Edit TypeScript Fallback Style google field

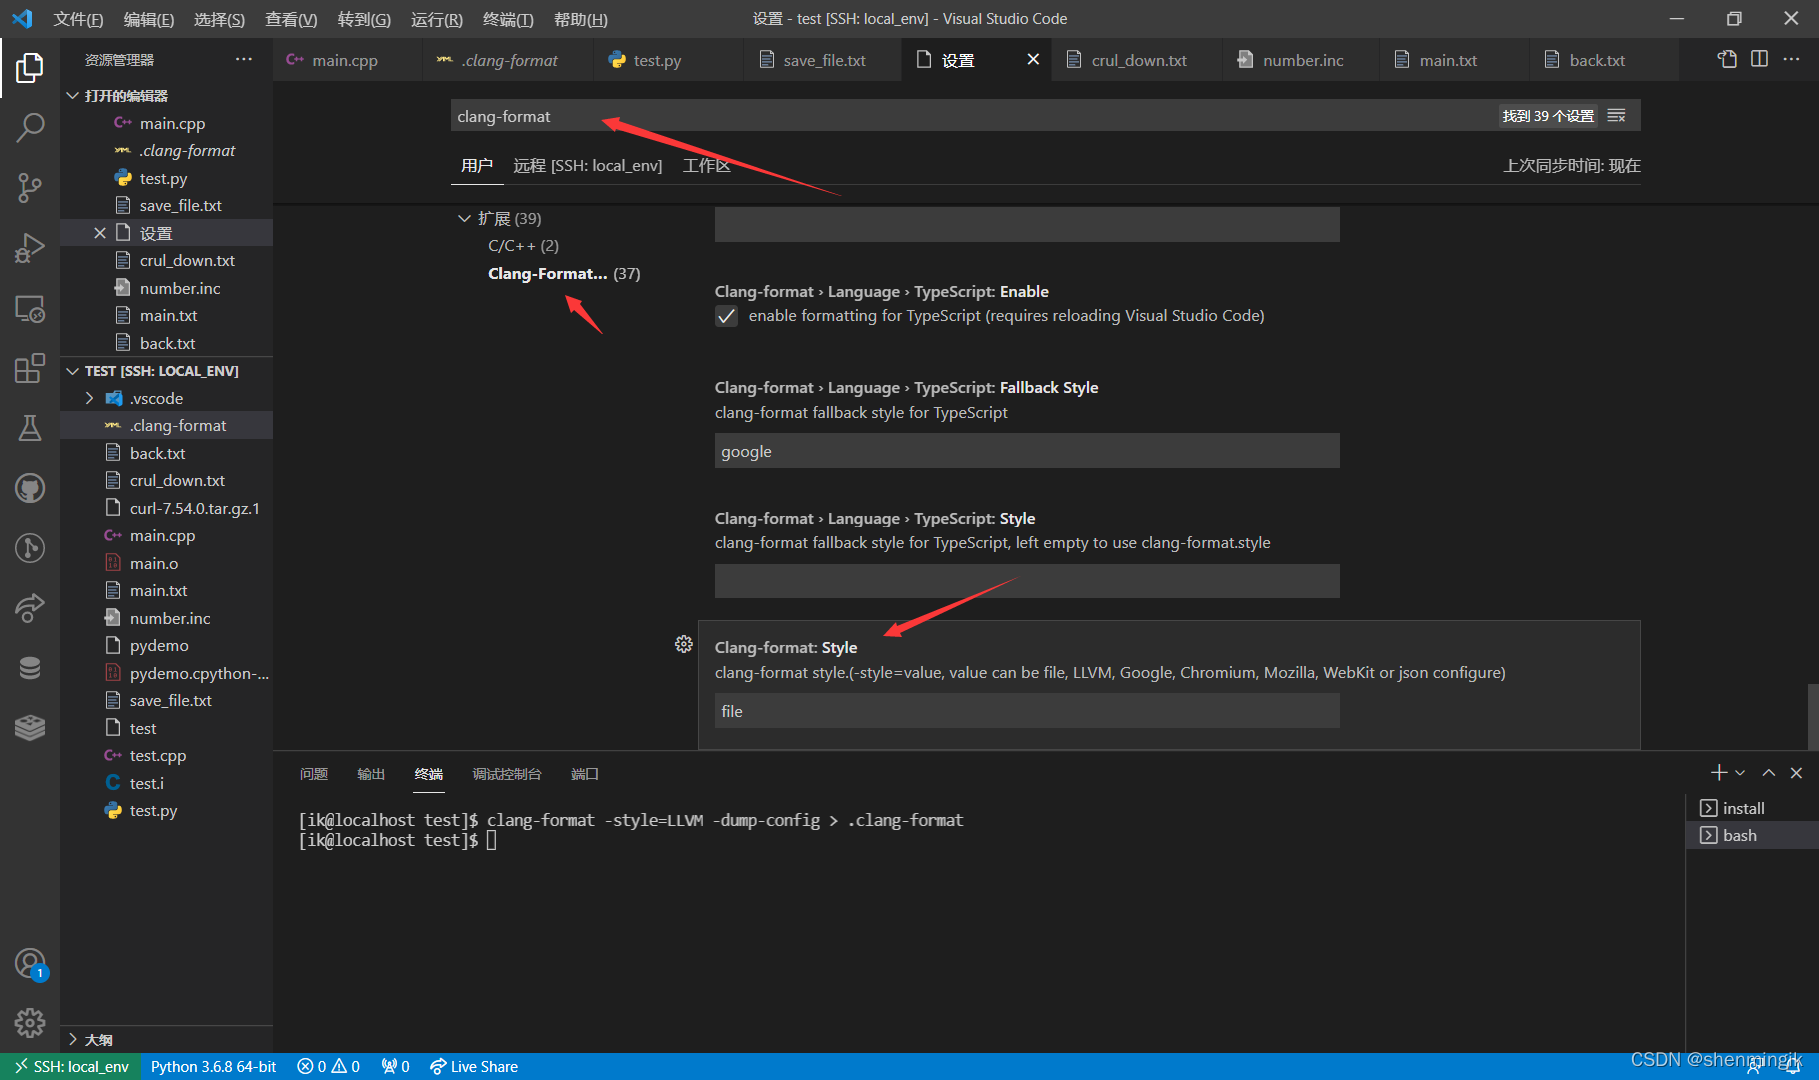pyautogui.click(x=1027, y=451)
